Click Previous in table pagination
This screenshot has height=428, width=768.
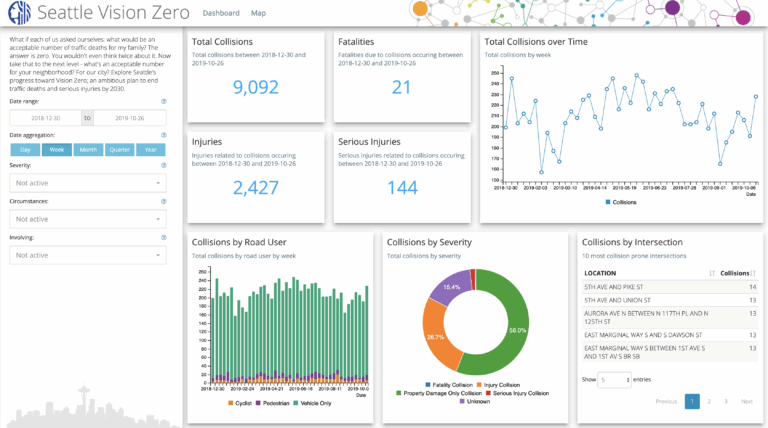tap(666, 402)
